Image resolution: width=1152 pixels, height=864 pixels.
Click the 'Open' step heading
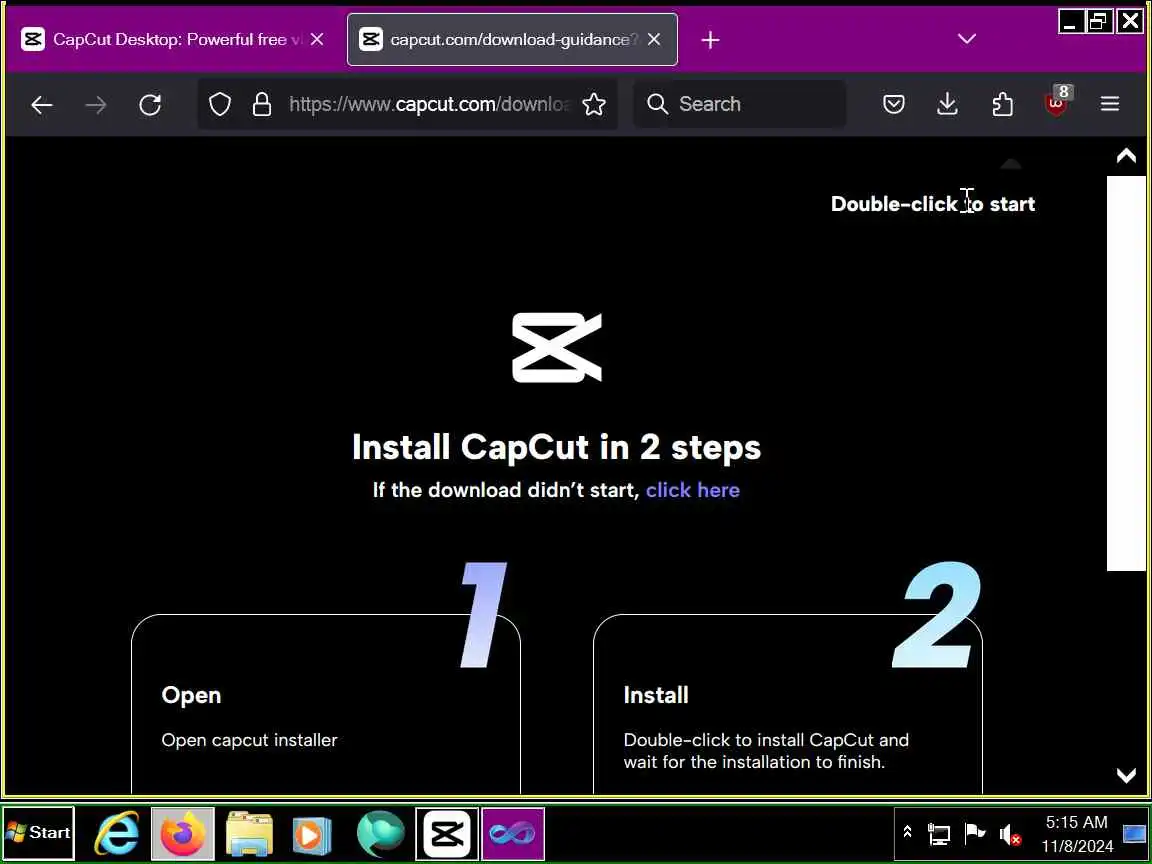coord(191,695)
